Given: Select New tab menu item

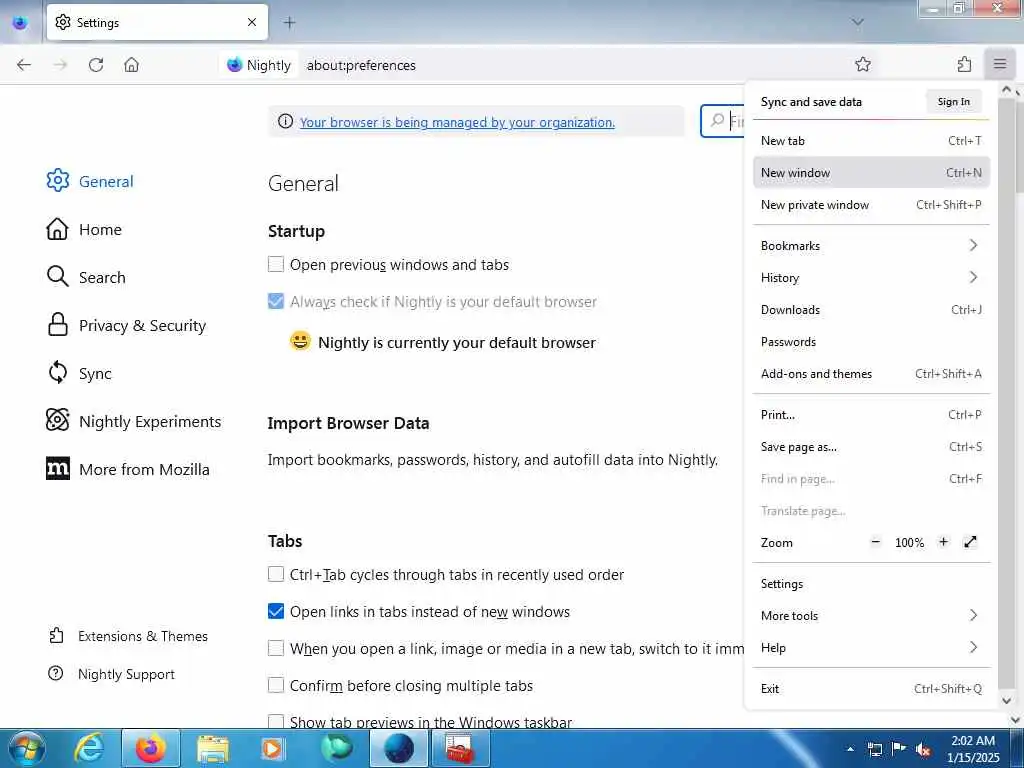Looking at the screenshot, I should pyautogui.click(x=871, y=140).
